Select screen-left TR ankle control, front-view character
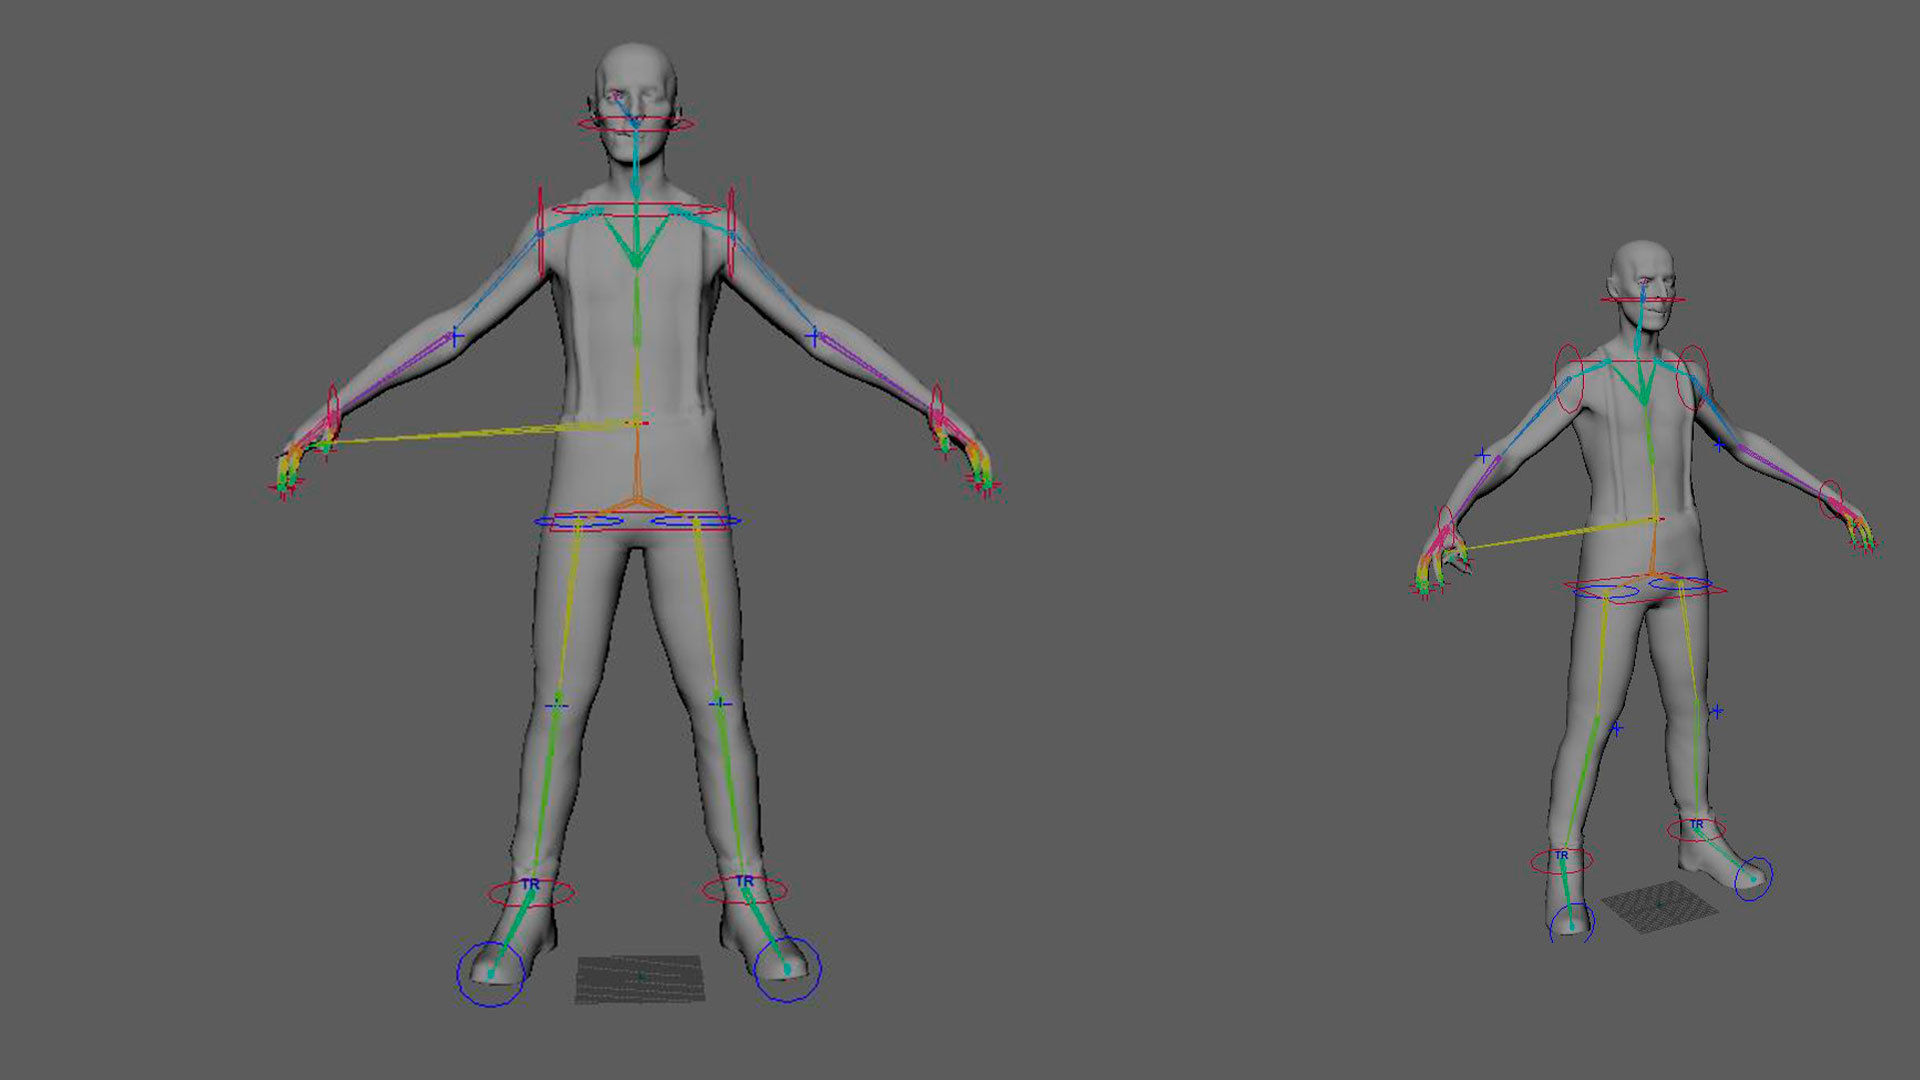 (531, 892)
